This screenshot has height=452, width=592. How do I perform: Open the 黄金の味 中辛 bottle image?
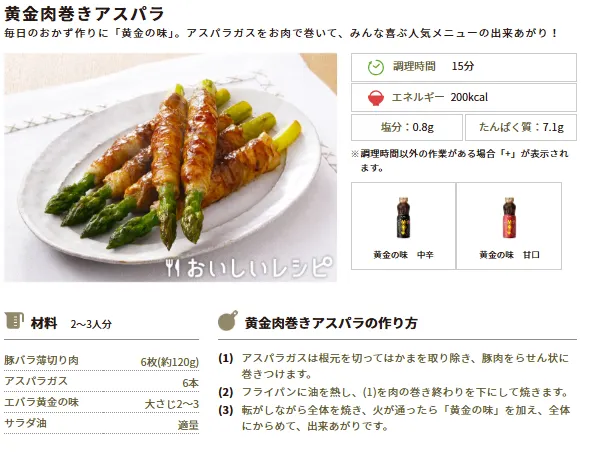(x=403, y=218)
